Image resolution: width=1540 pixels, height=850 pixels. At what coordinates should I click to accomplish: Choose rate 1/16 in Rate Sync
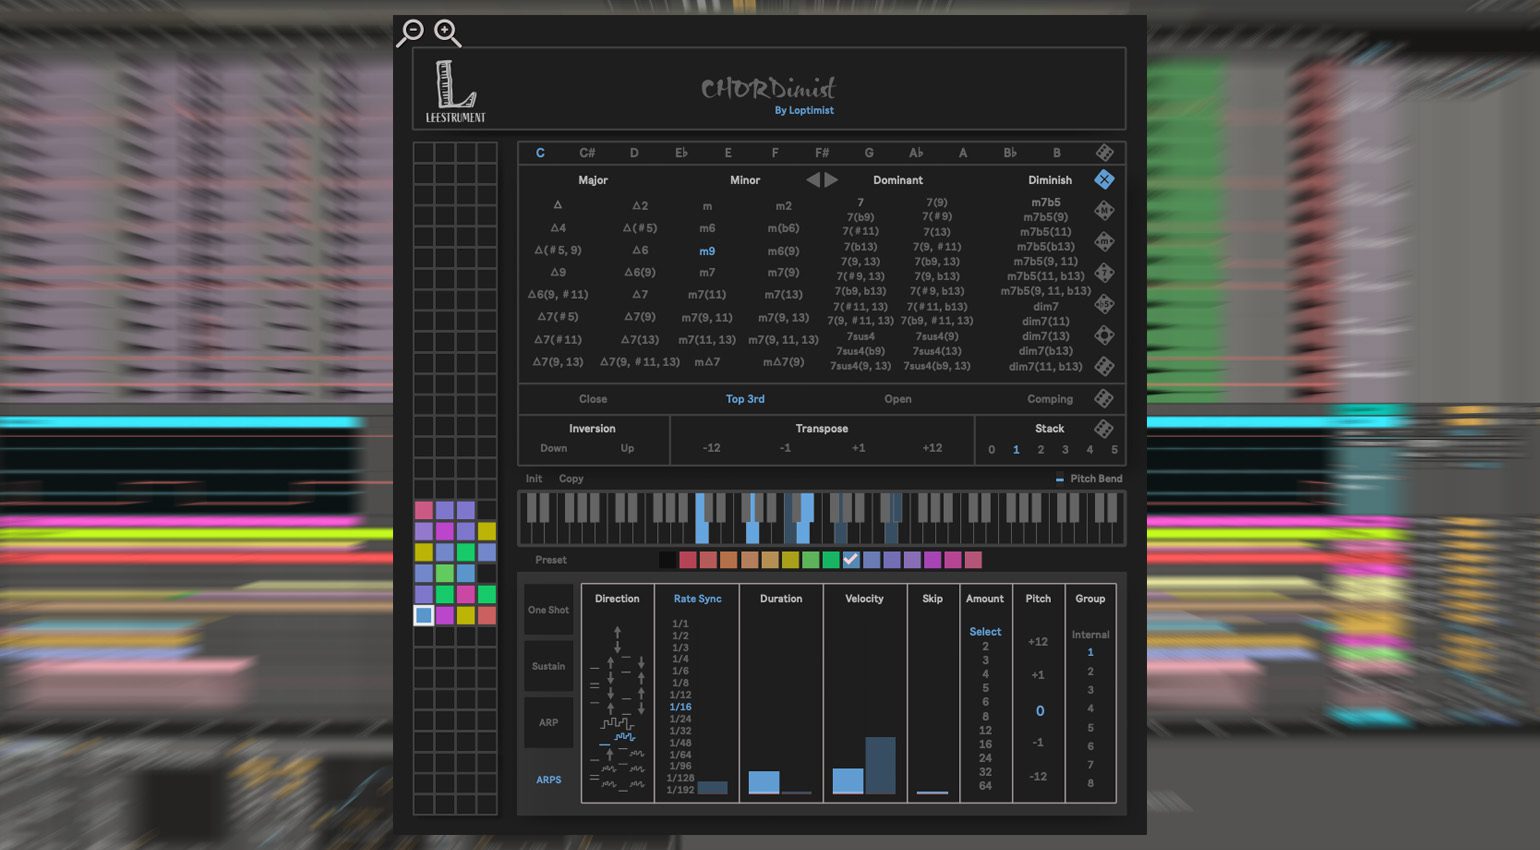[x=680, y=707]
